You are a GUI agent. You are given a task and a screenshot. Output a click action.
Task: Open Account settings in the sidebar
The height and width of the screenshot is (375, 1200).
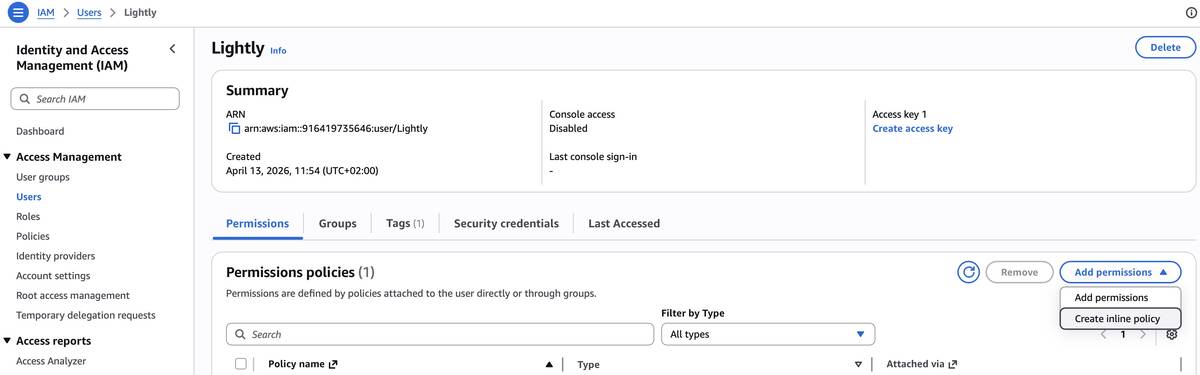point(53,276)
